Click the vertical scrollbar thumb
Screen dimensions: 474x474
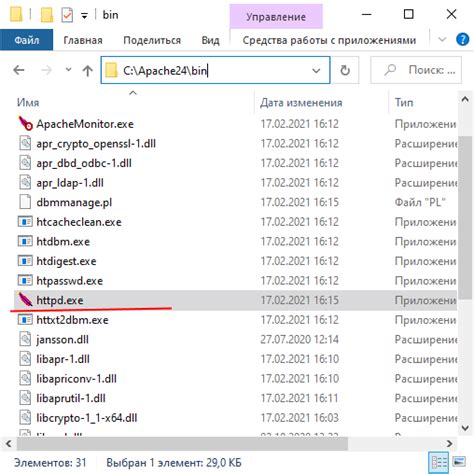tap(465, 217)
